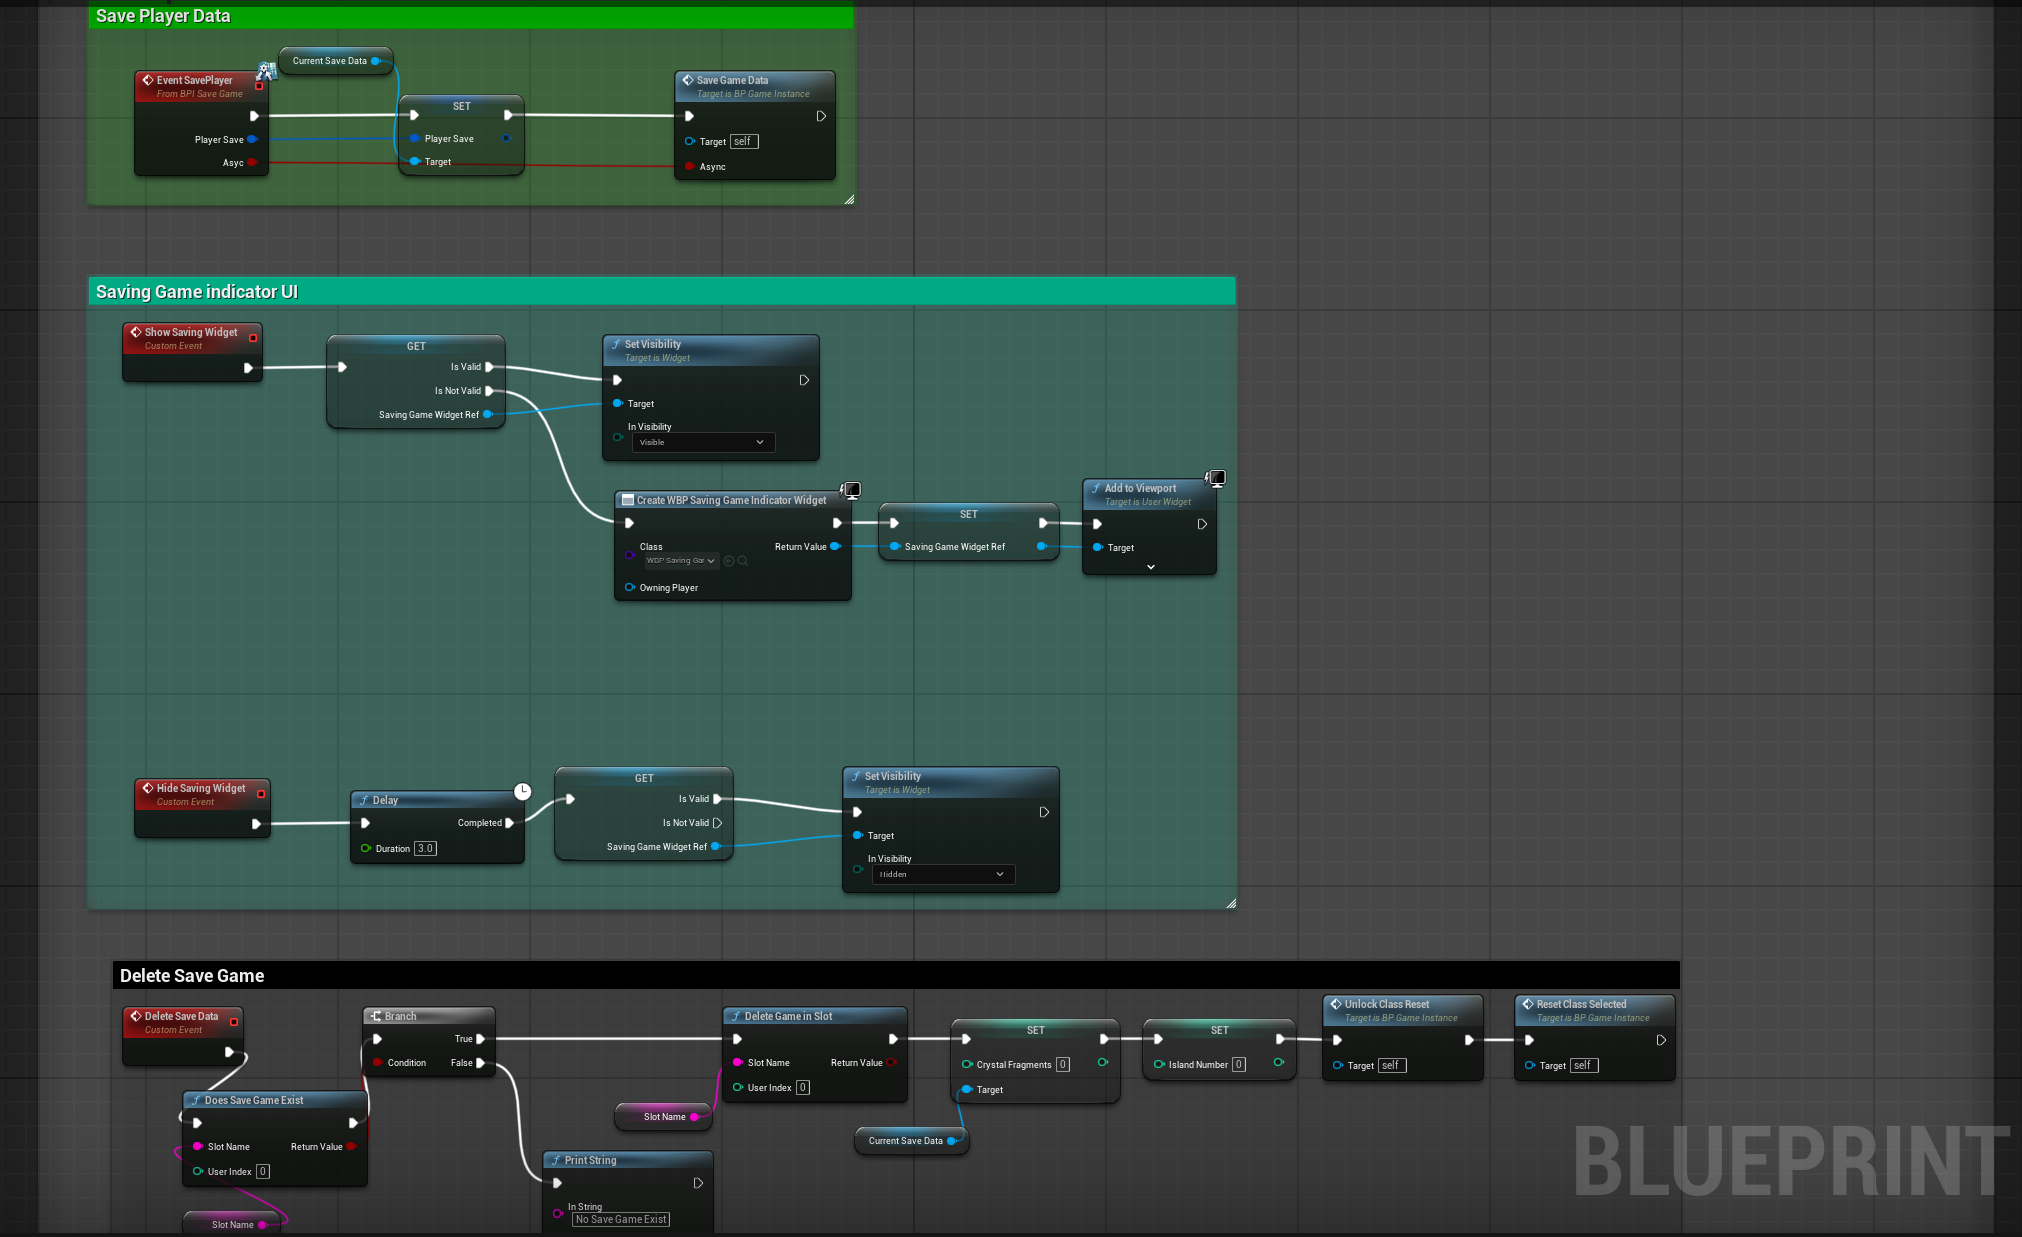Click resize handle of Save Player Data comment box
Screen dimensions: 2022x1237
[849, 200]
